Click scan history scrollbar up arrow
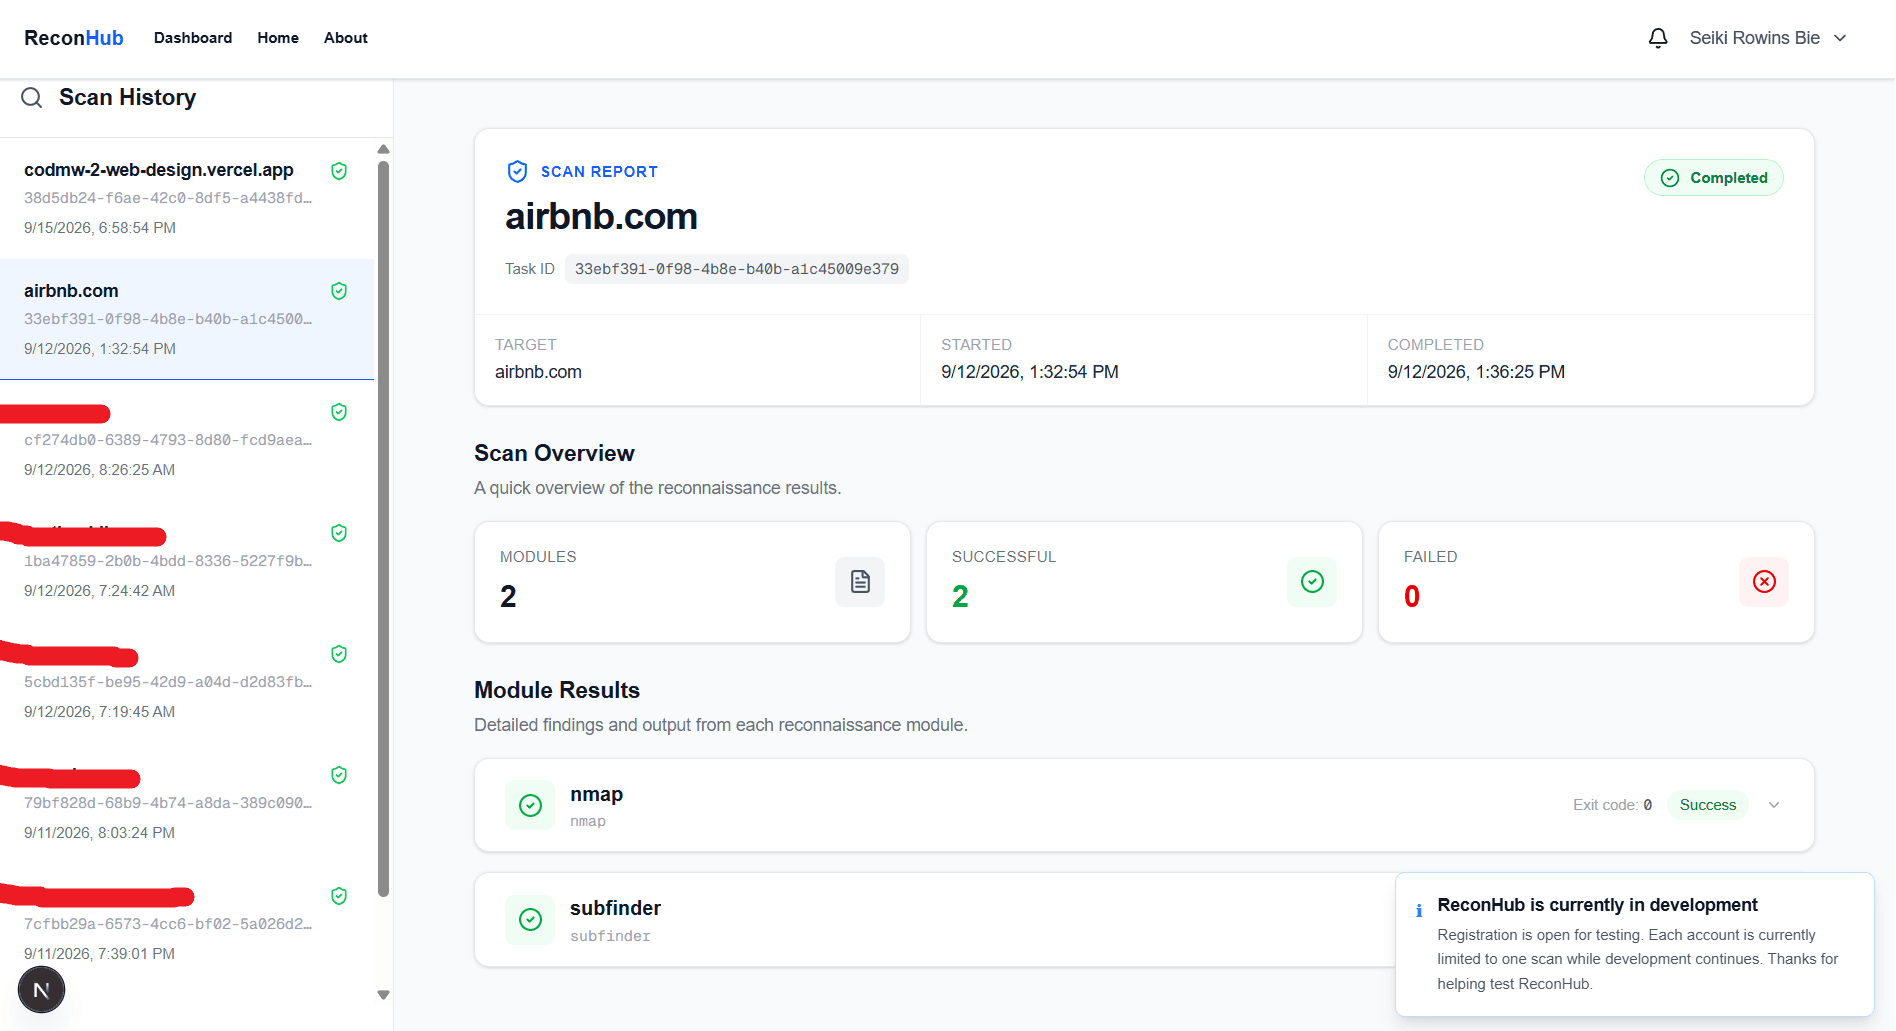This screenshot has width=1896, height=1031. click(383, 149)
